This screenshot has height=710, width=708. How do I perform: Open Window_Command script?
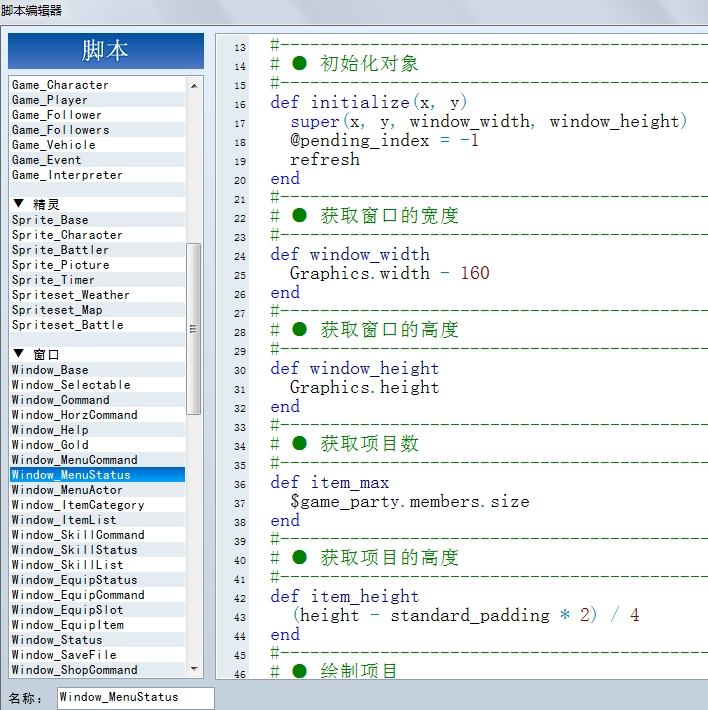pyautogui.click(x=97, y=399)
